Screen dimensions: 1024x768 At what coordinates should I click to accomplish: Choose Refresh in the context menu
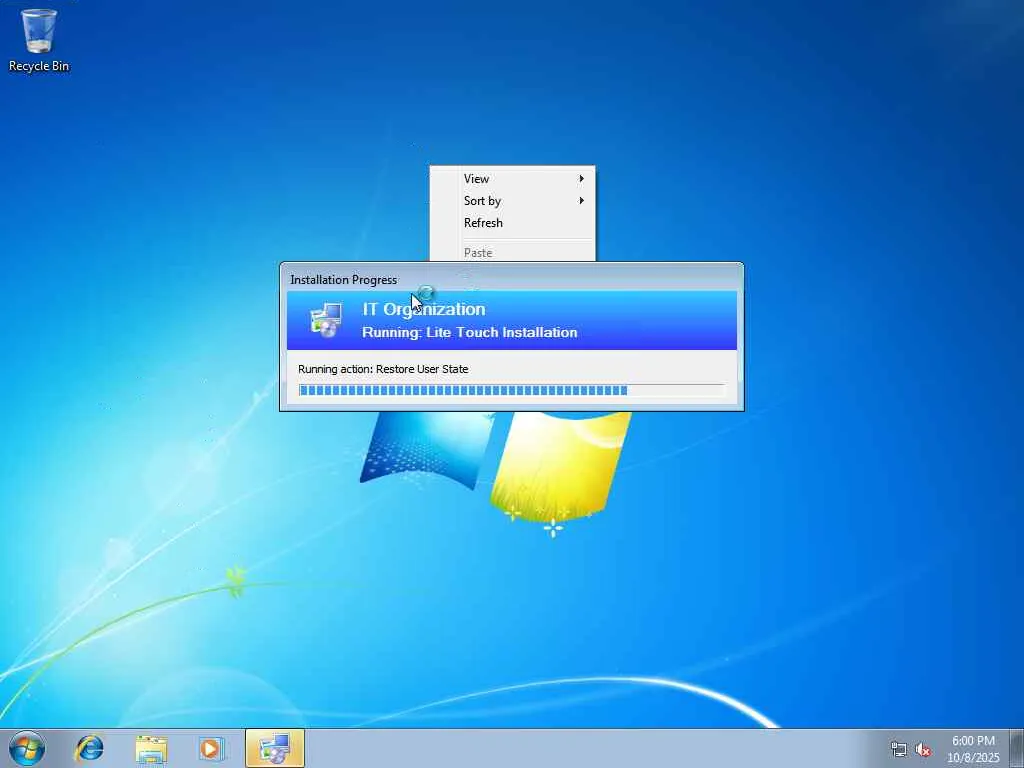513,223
